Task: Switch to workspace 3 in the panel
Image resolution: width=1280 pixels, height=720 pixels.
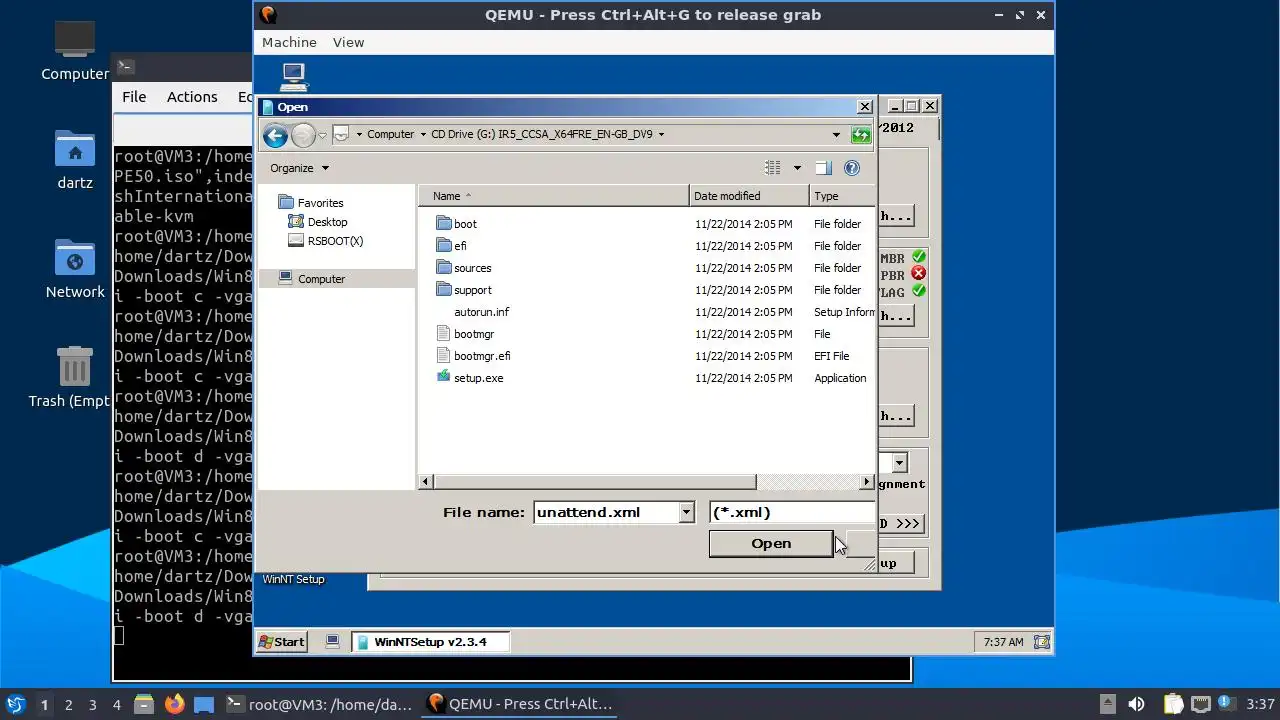Action: pos(92,705)
